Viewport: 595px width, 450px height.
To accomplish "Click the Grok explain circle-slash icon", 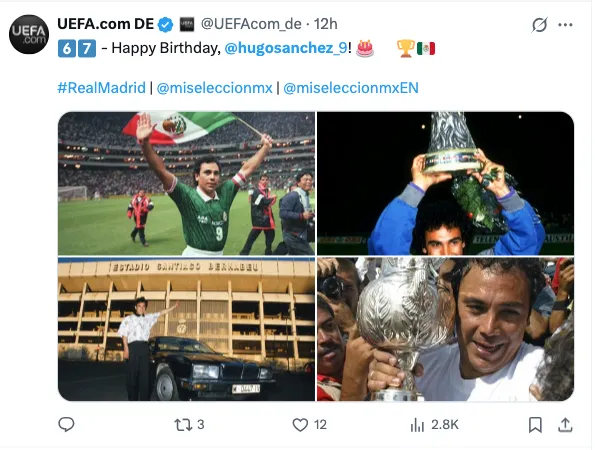I will point(539,25).
